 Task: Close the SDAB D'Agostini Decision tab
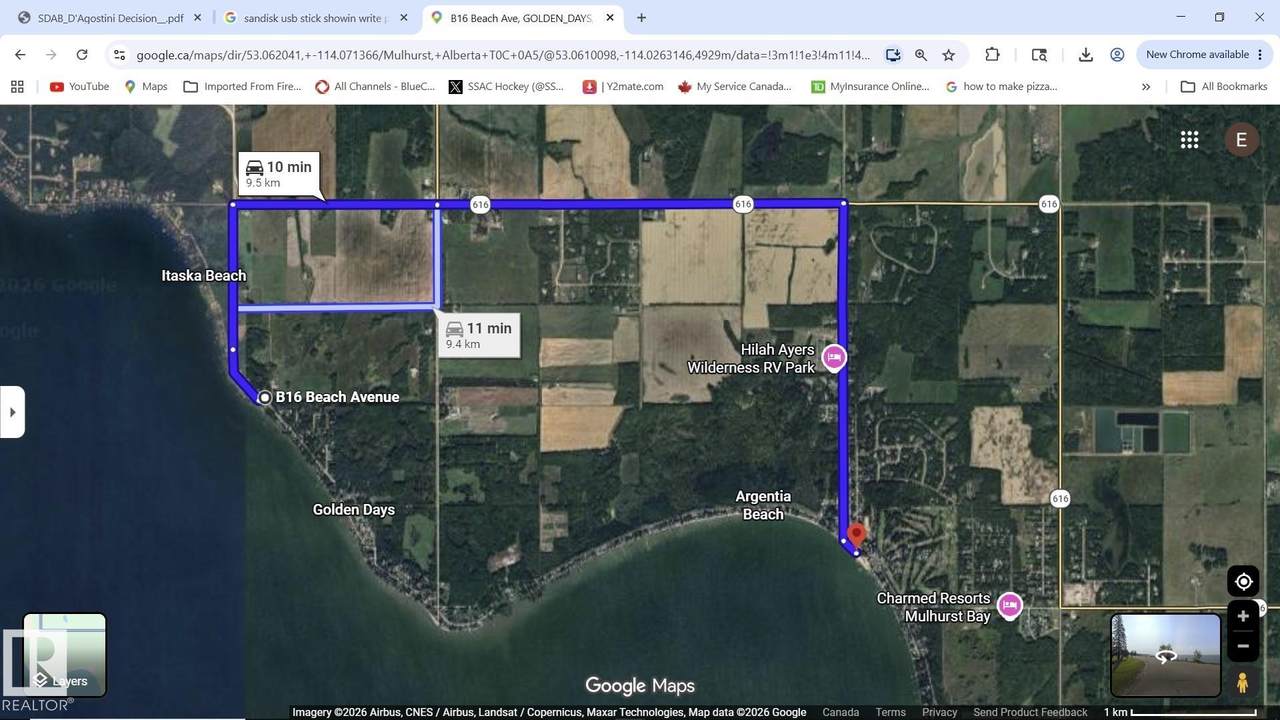pyautogui.click(x=198, y=18)
